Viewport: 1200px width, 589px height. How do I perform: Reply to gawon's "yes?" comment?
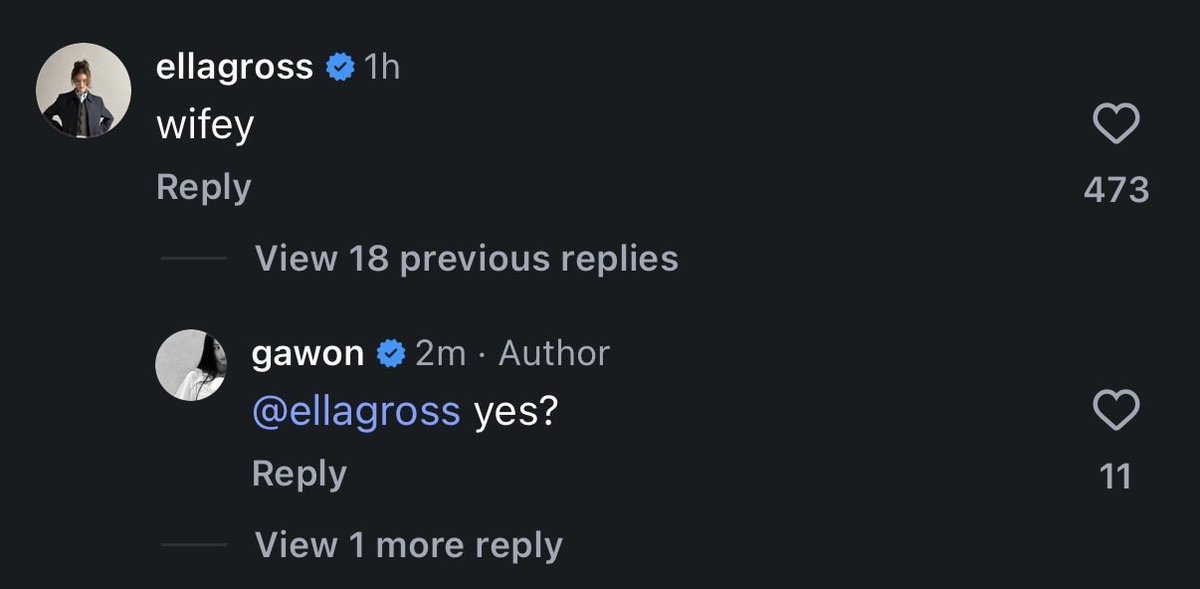point(299,473)
